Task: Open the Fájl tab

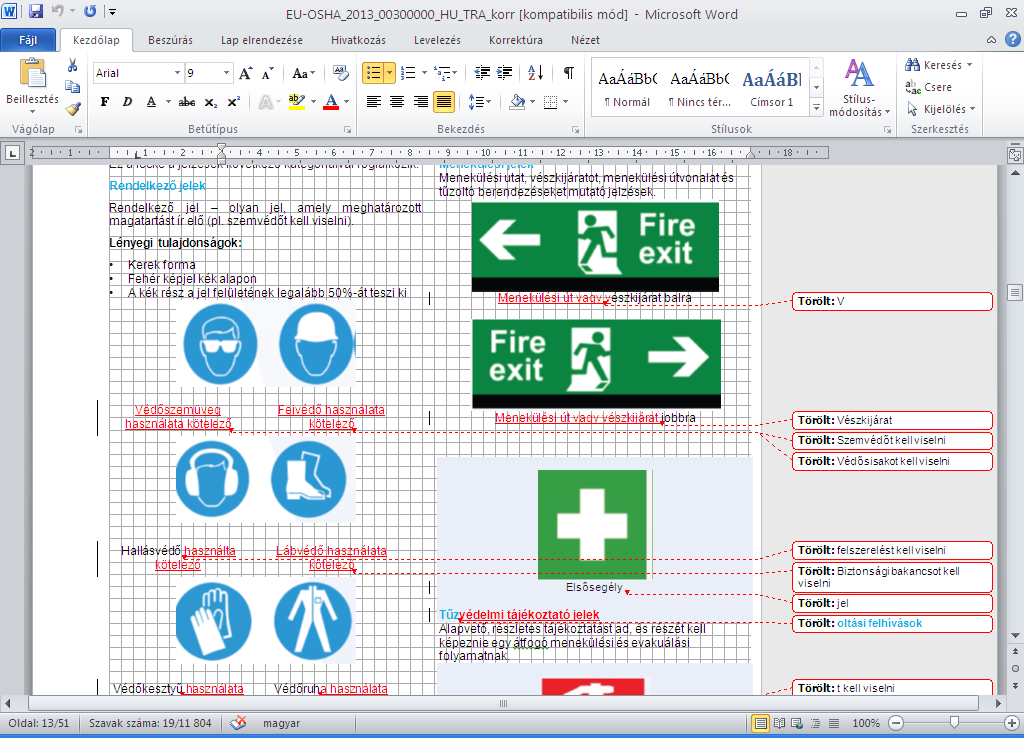Action: coord(28,40)
